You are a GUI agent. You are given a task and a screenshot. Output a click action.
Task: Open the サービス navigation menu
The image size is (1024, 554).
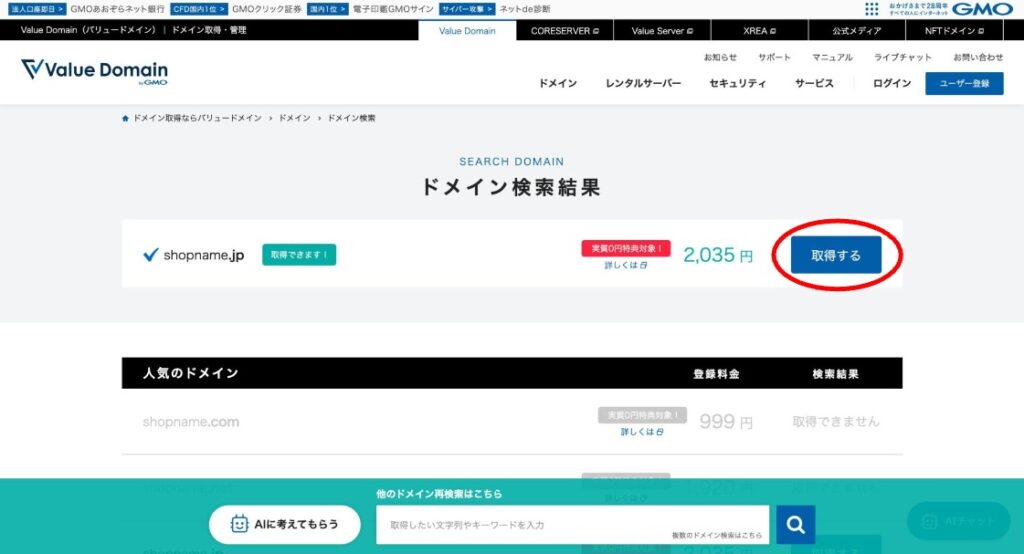point(814,84)
